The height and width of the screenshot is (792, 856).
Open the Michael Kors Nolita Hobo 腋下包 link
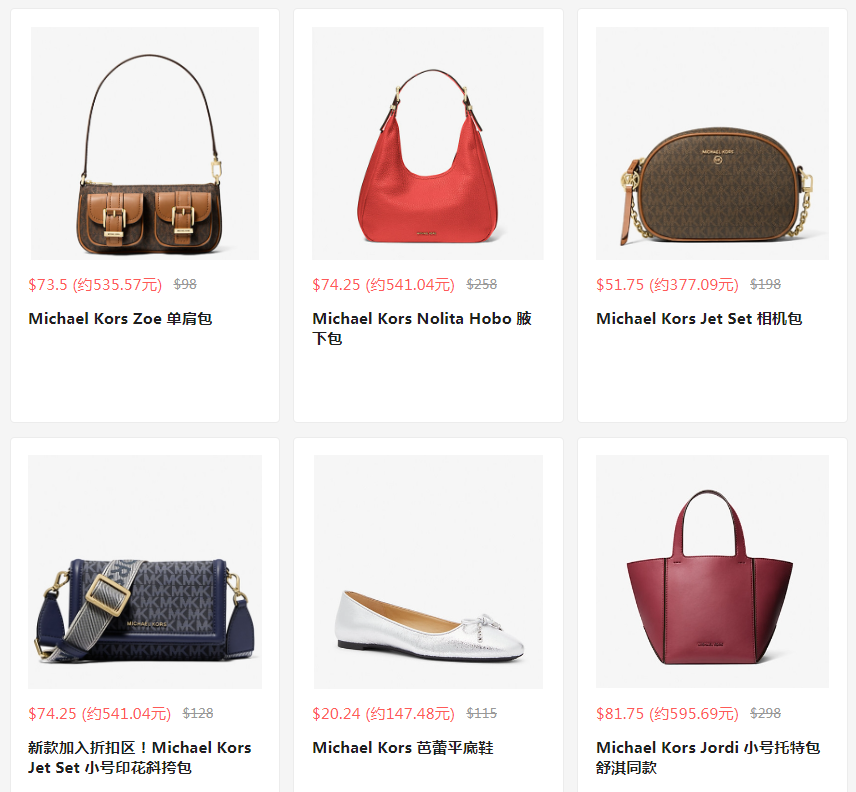(x=421, y=328)
